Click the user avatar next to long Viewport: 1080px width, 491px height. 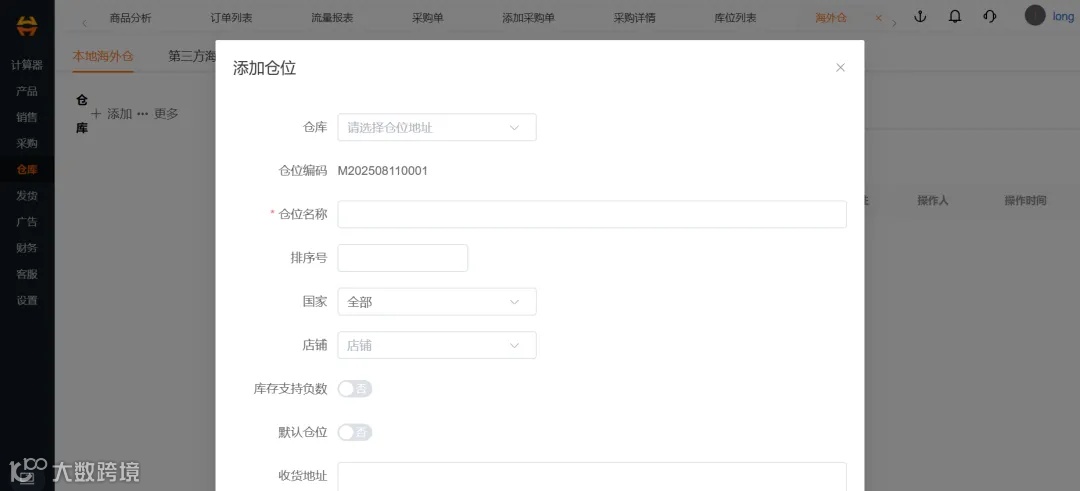[1035, 16]
